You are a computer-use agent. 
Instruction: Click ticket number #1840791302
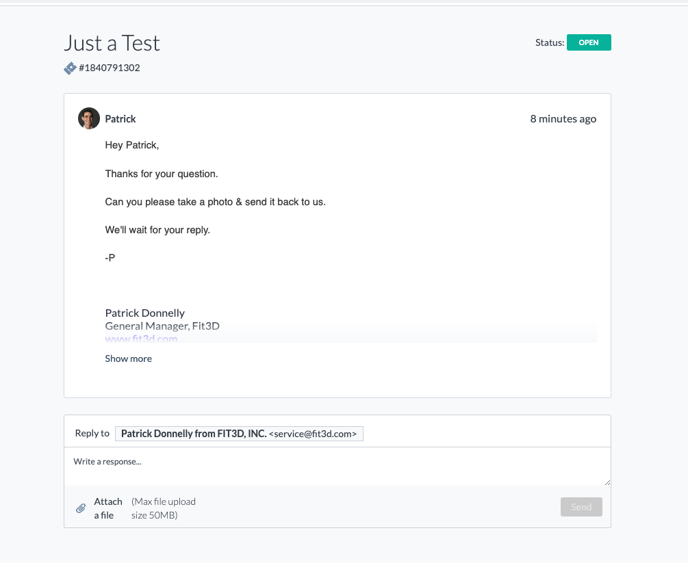click(109, 68)
